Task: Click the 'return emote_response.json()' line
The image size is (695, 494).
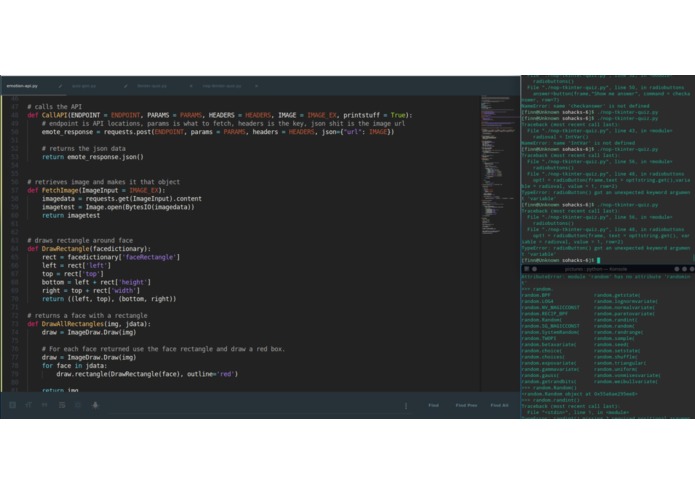Action: tap(93, 157)
